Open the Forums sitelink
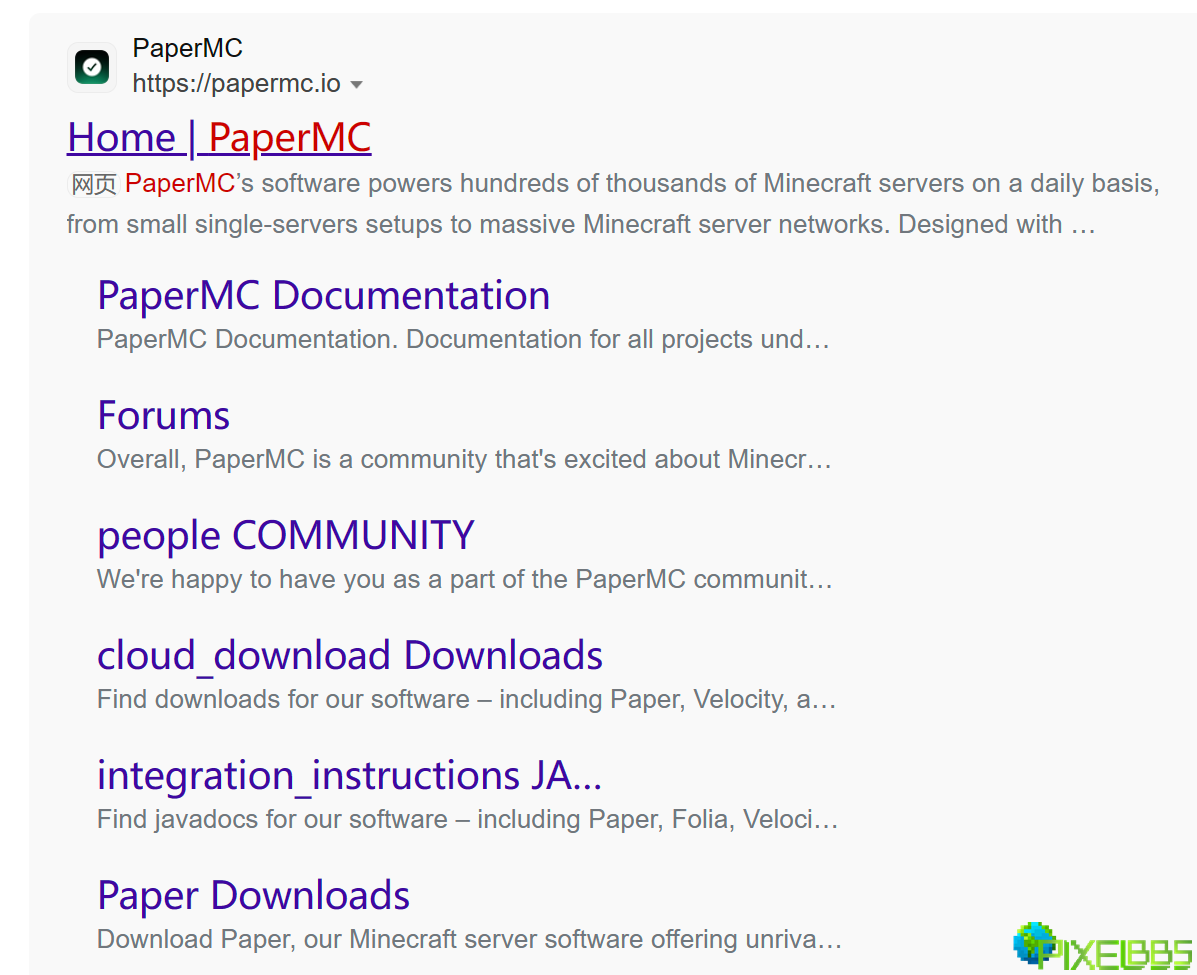Viewport: 1197px width, 975px height. click(163, 415)
